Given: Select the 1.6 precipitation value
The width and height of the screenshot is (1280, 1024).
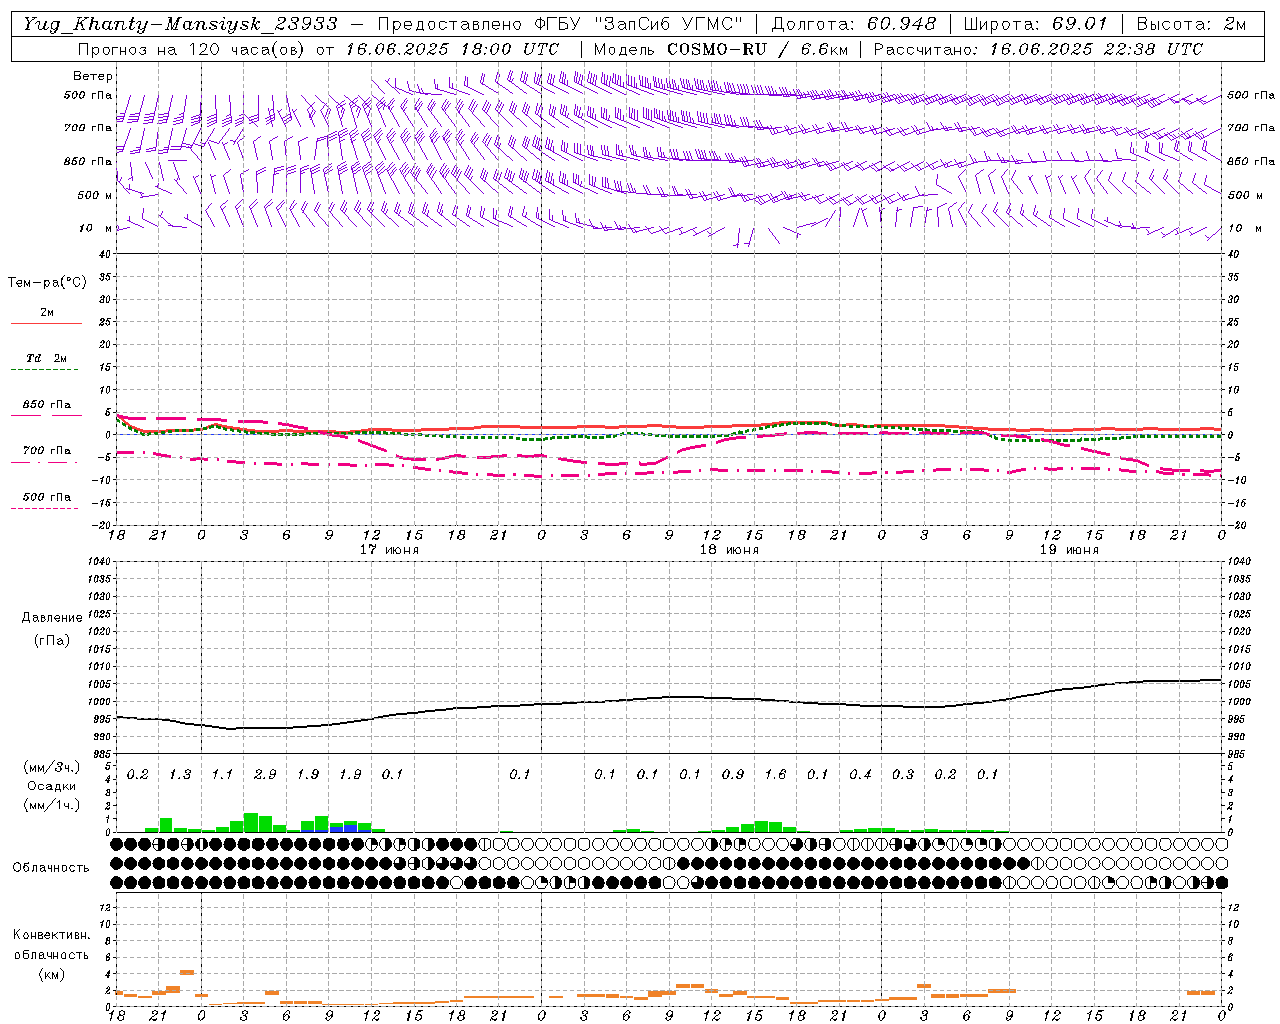Looking at the screenshot, I should click(x=775, y=775).
